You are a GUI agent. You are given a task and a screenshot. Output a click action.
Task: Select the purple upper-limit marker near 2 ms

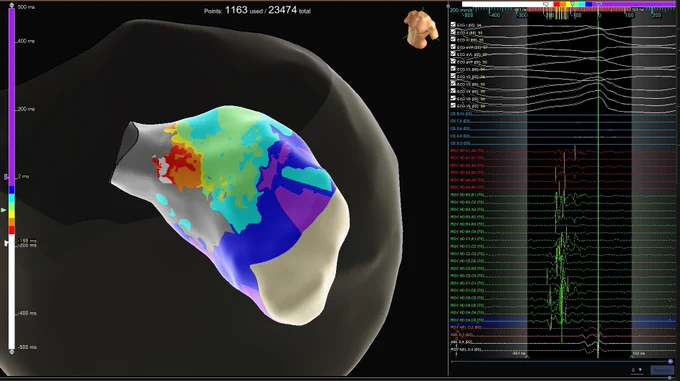6,177
